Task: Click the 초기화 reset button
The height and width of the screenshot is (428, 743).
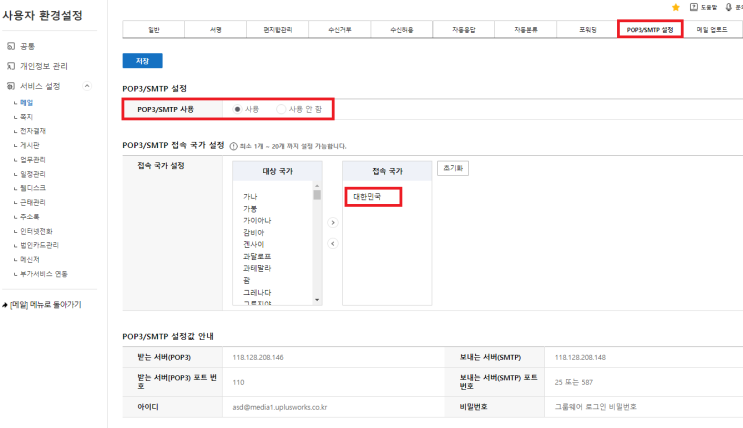Action: click(453, 168)
